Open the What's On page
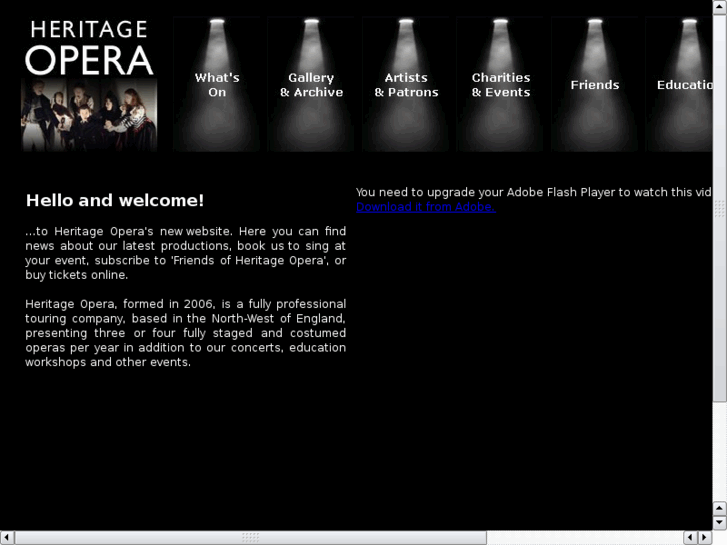Image resolution: width=727 pixels, height=545 pixels. 217,84
